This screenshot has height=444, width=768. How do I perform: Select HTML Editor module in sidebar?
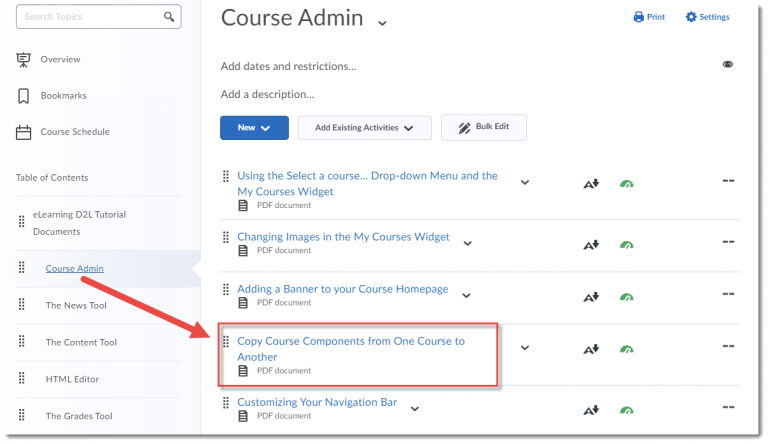point(72,379)
